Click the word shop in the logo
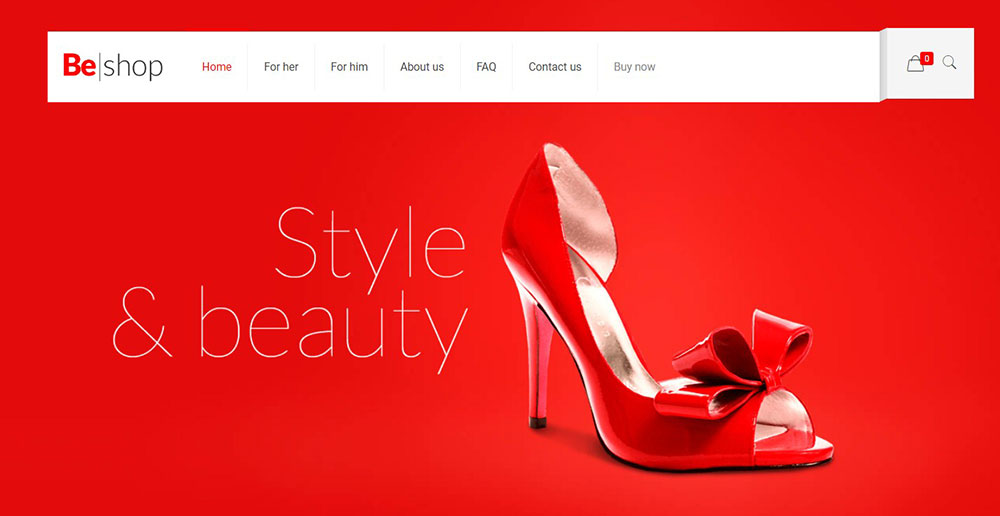The width and height of the screenshot is (1000, 516). point(133,67)
